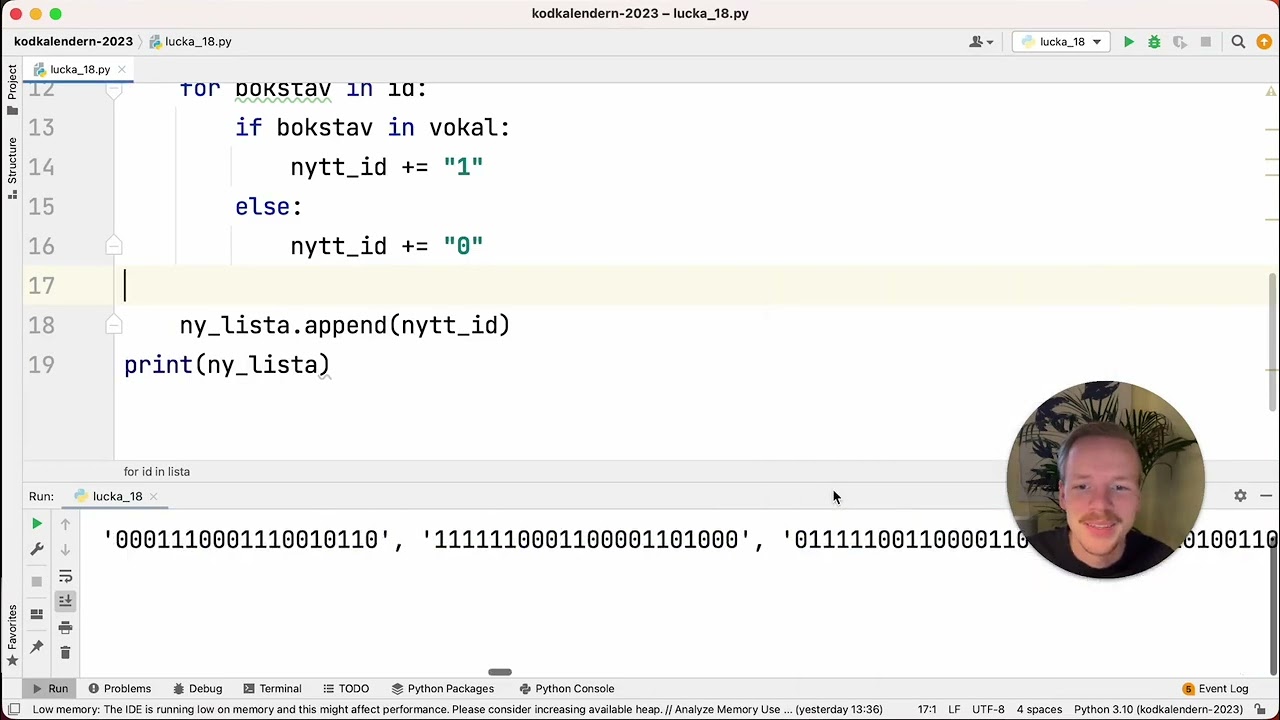
Task: Close lucka_18 tab in Run panel
Action: [x=153, y=496]
